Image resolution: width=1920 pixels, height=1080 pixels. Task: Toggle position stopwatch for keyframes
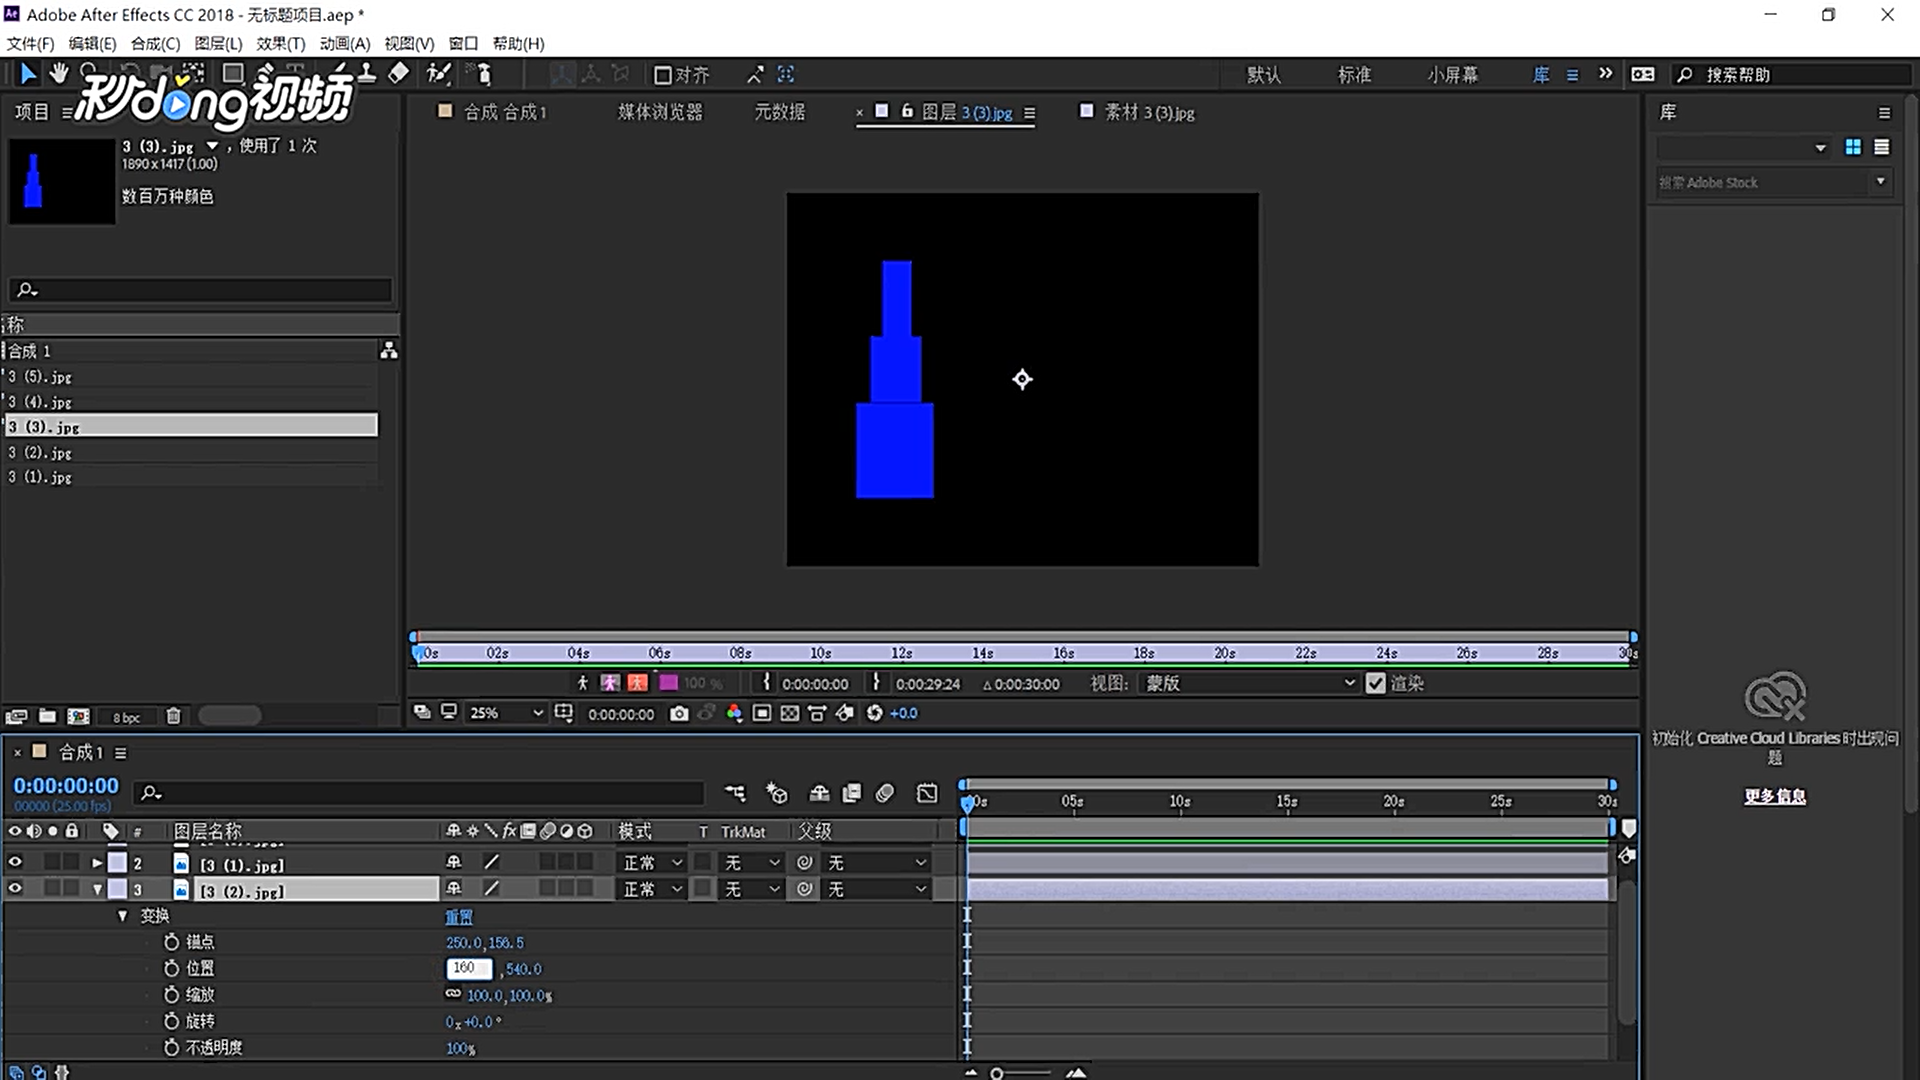(171, 968)
